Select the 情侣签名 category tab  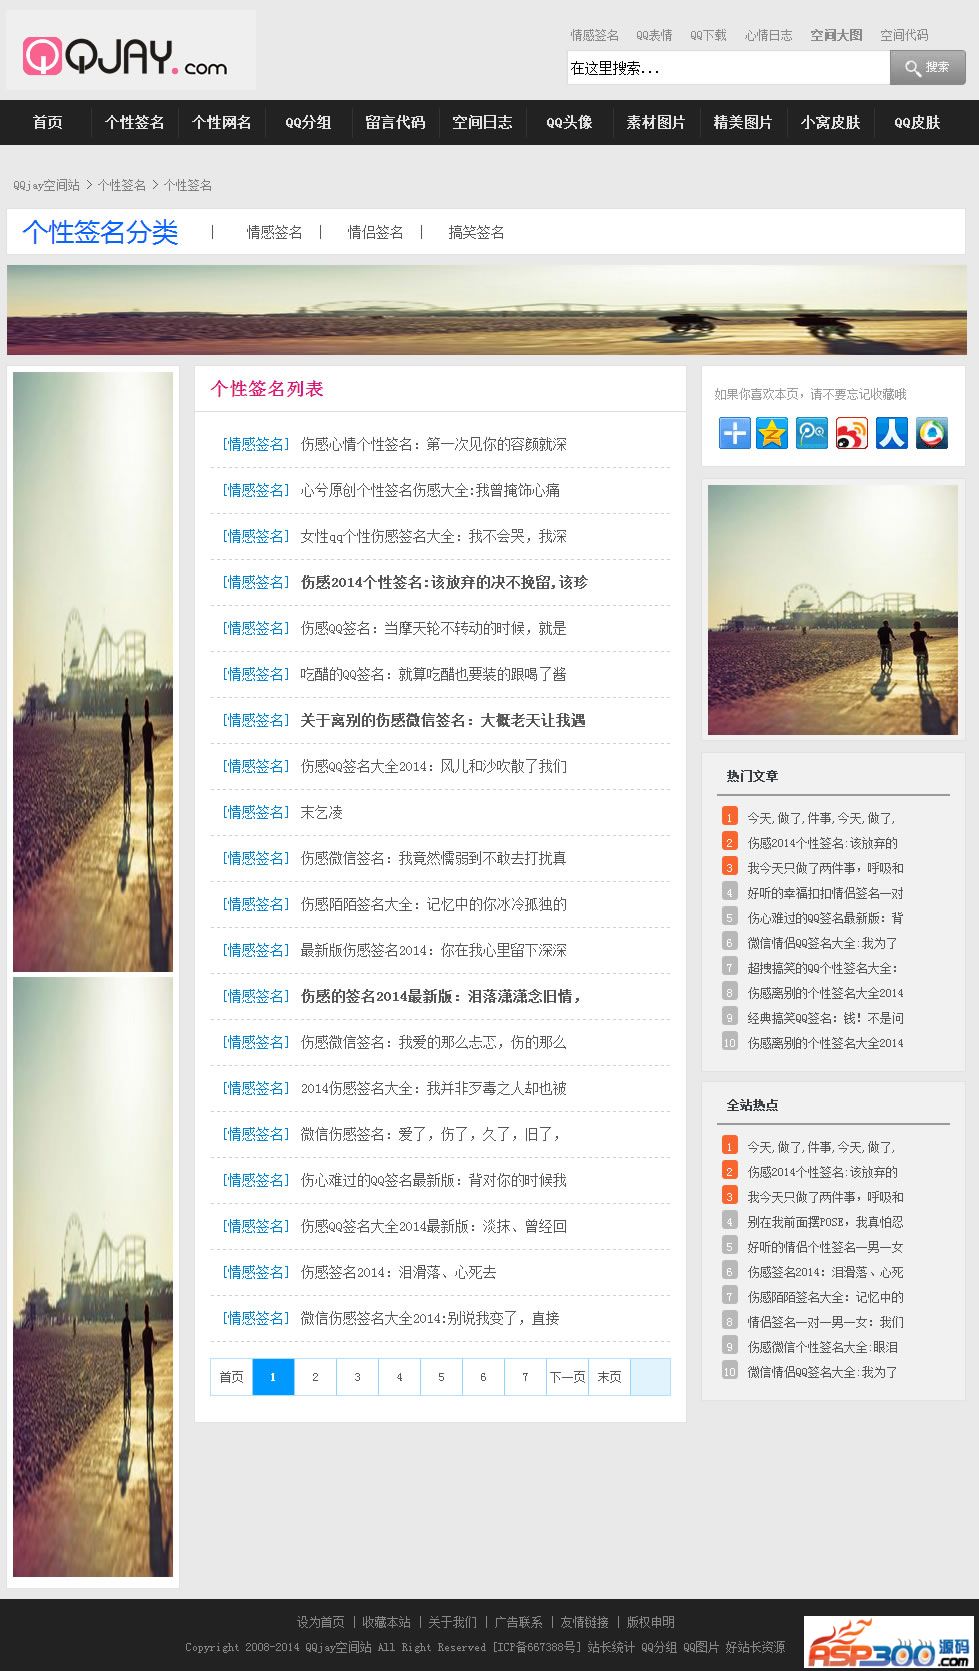pyautogui.click(x=375, y=232)
